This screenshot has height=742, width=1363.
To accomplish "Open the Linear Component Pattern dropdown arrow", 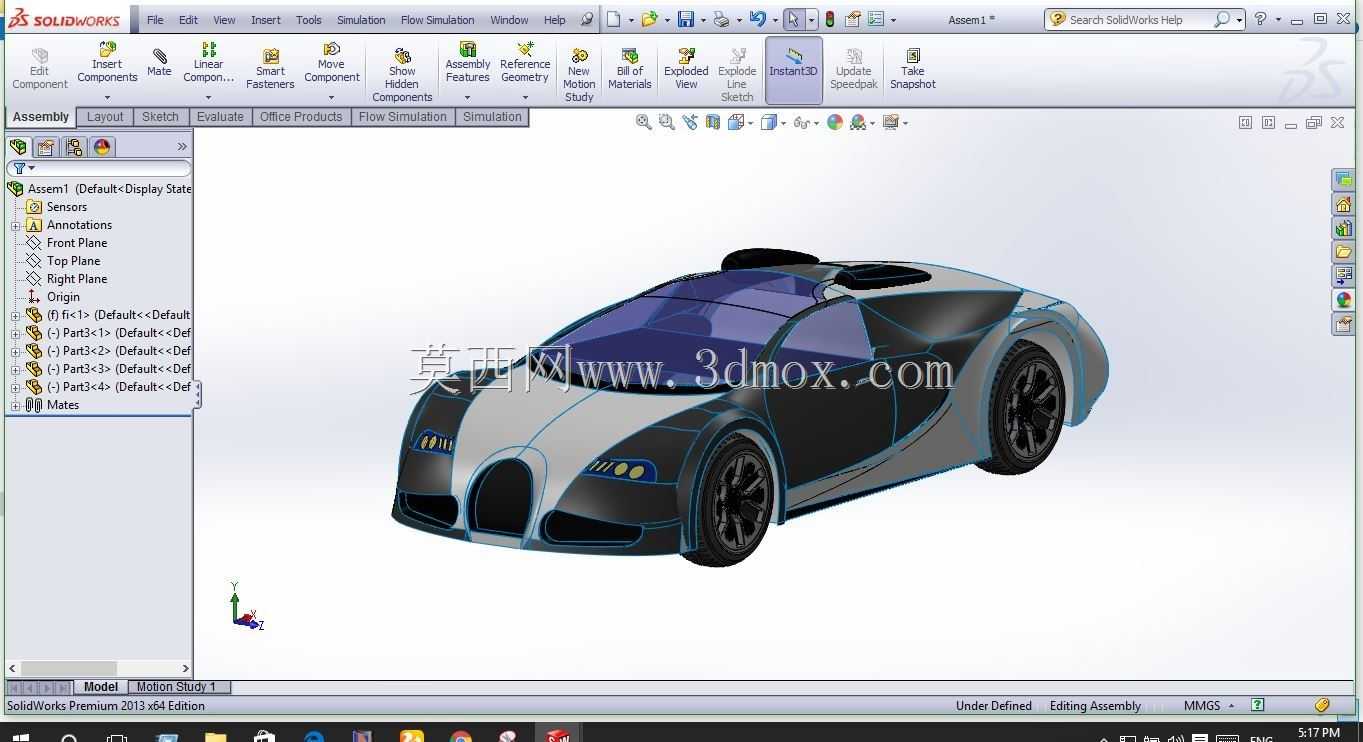I will (x=208, y=97).
